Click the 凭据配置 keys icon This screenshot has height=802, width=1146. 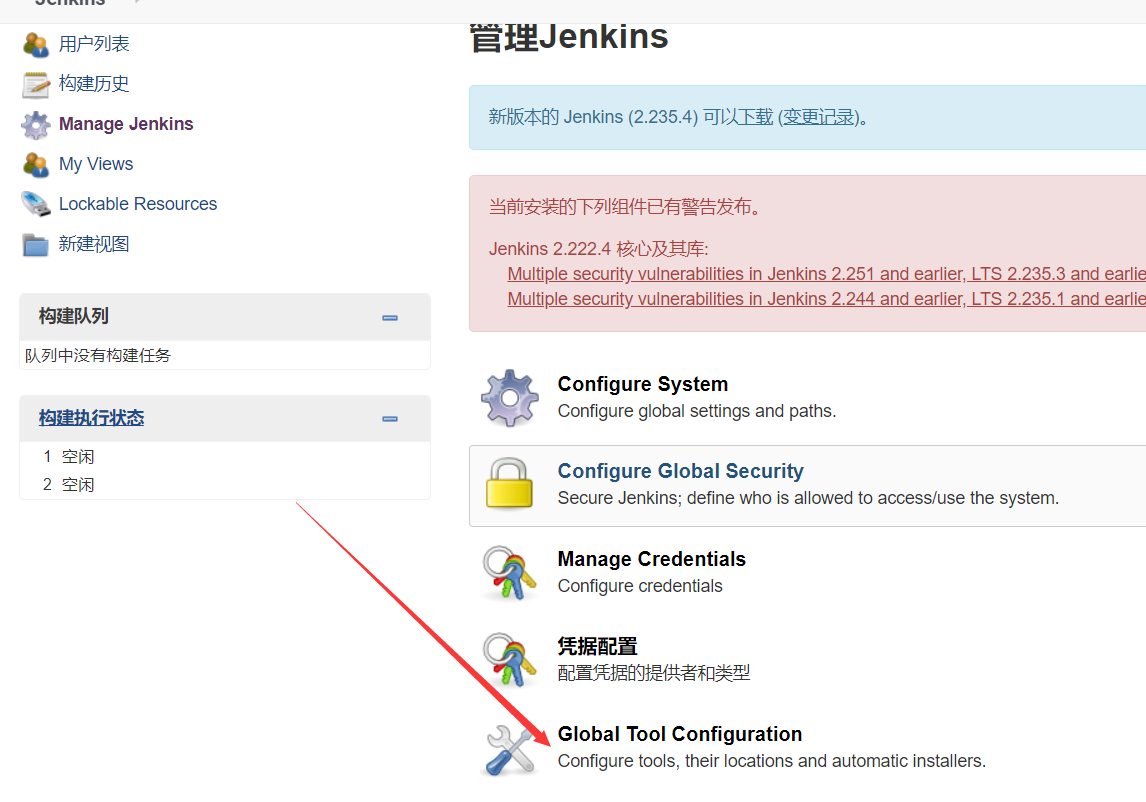[x=509, y=659]
